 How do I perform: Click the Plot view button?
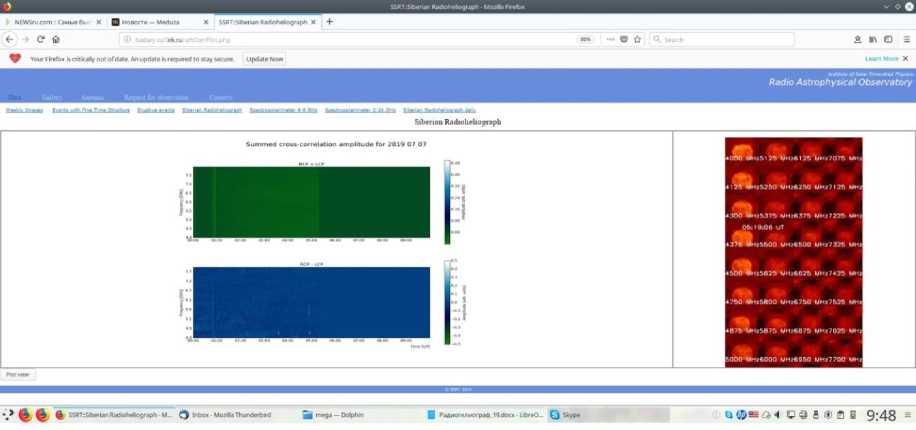tap(18, 374)
